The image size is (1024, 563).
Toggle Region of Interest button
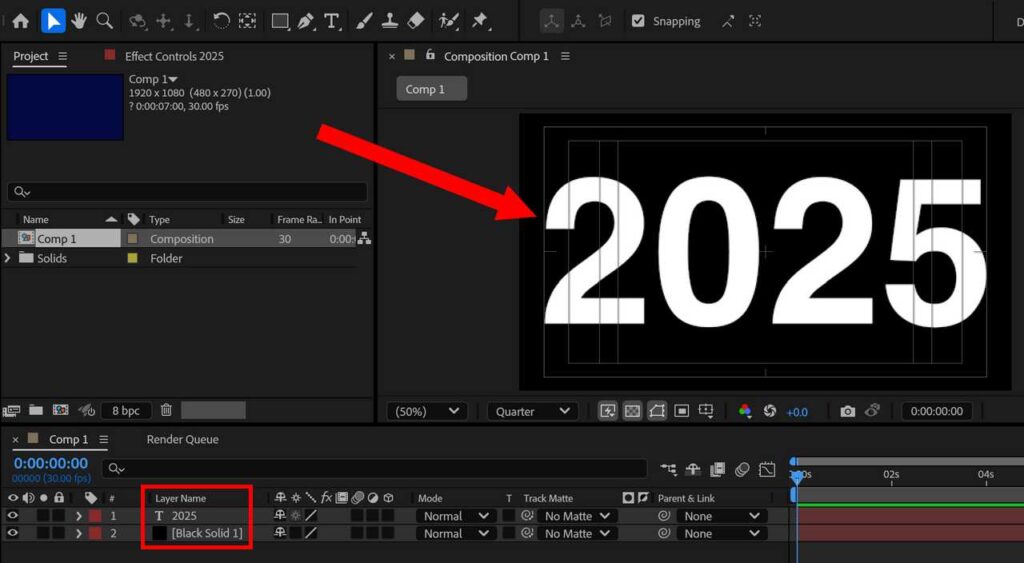coord(681,411)
